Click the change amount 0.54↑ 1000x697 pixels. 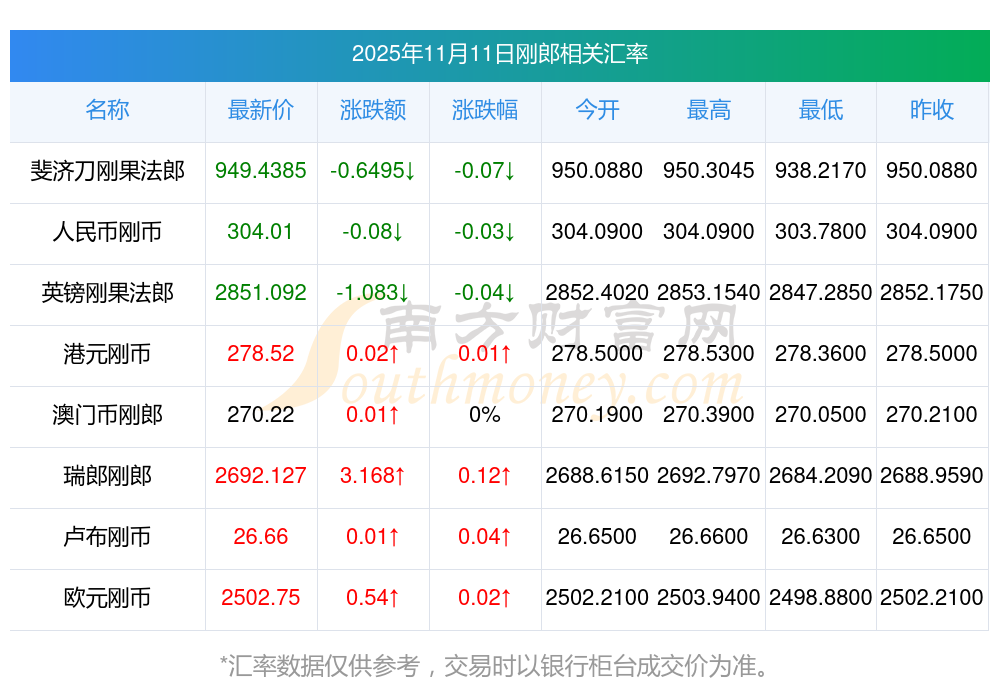coord(372,598)
